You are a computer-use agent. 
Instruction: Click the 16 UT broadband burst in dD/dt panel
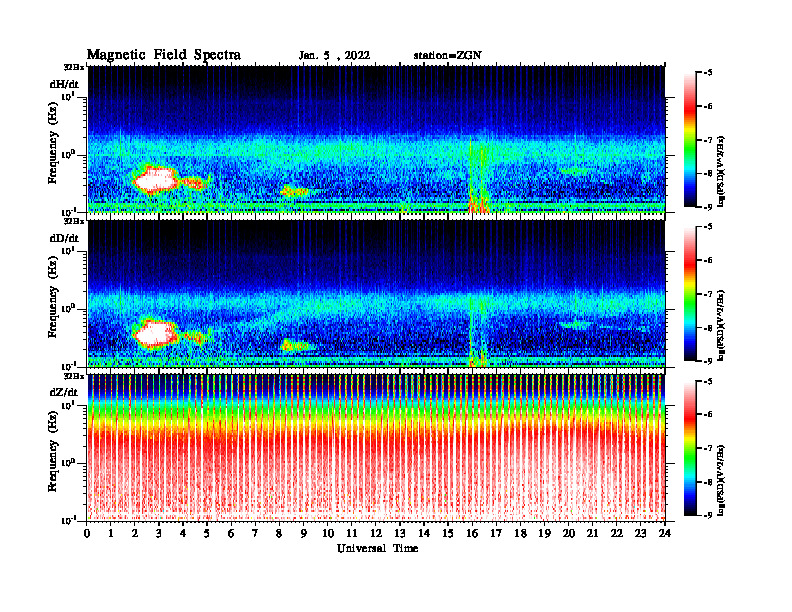pyautogui.click(x=478, y=331)
